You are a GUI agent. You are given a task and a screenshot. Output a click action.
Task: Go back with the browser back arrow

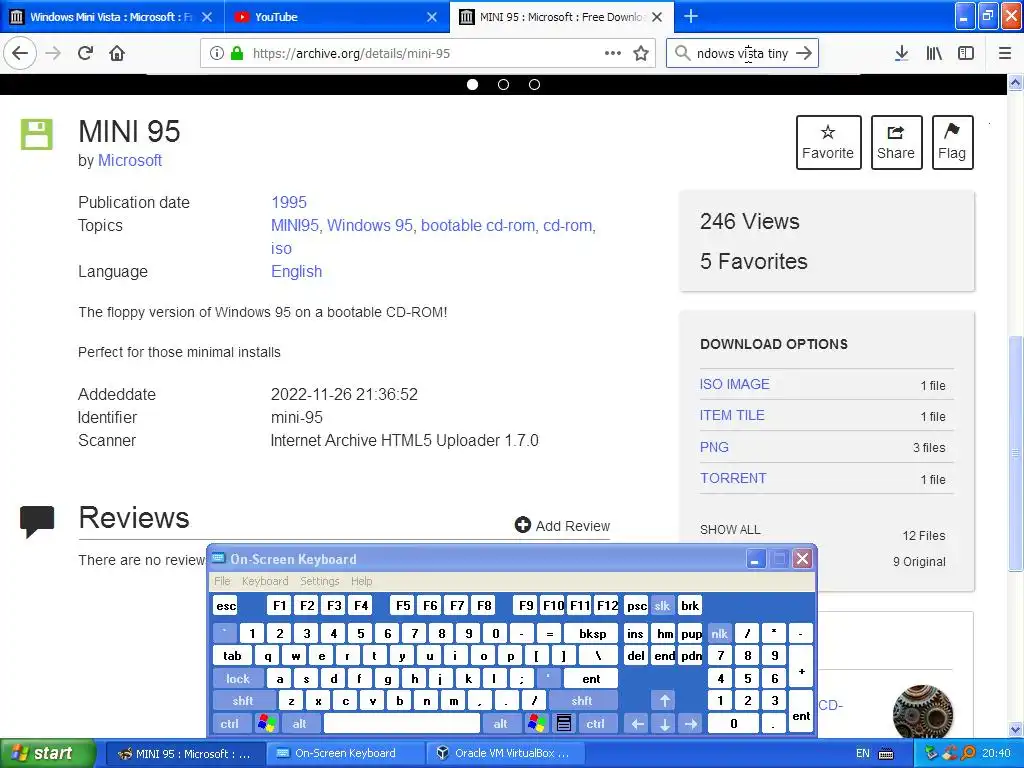20,54
